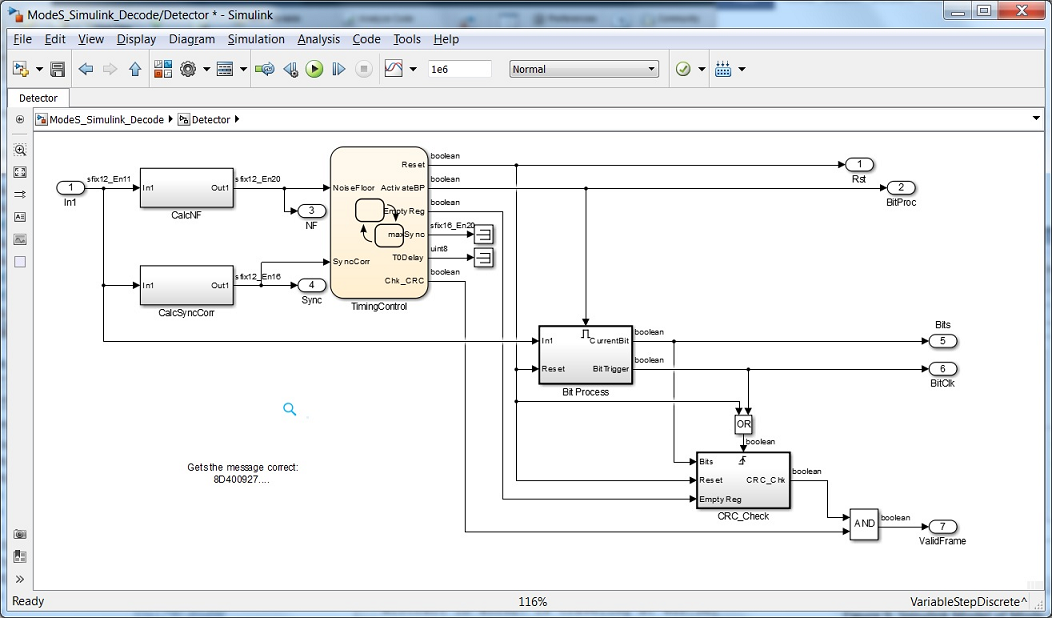The height and width of the screenshot is (618, 1052).
Task: Click the Screenshot camera palette icon
Action: [20, 534]
